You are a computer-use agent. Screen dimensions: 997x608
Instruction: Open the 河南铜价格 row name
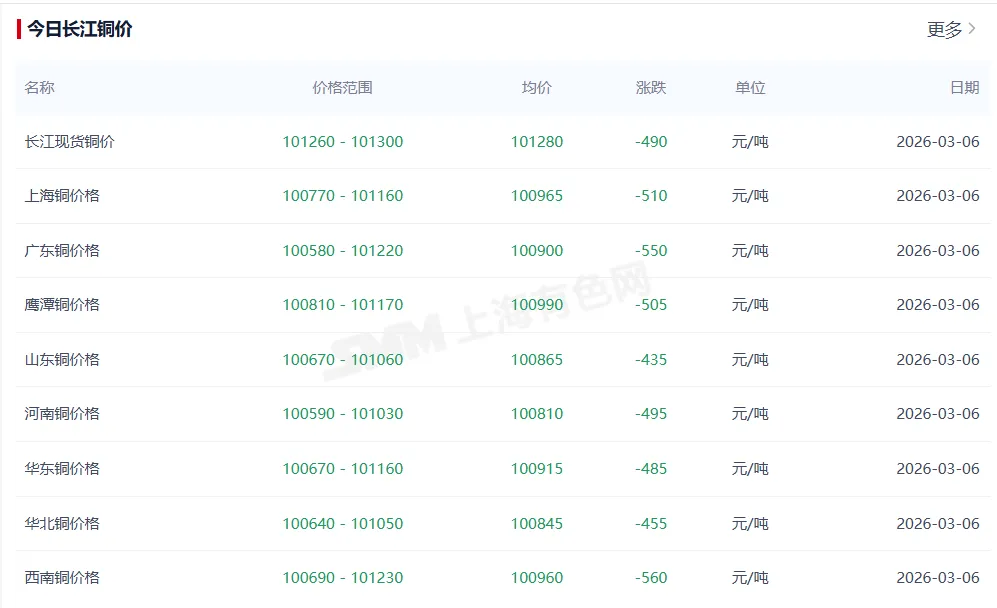tap(62, 413)
